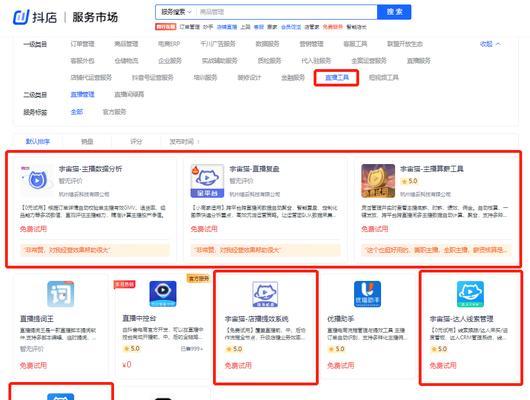
Task: Select the 代入驻服务 category
Action: pos(316,61)
